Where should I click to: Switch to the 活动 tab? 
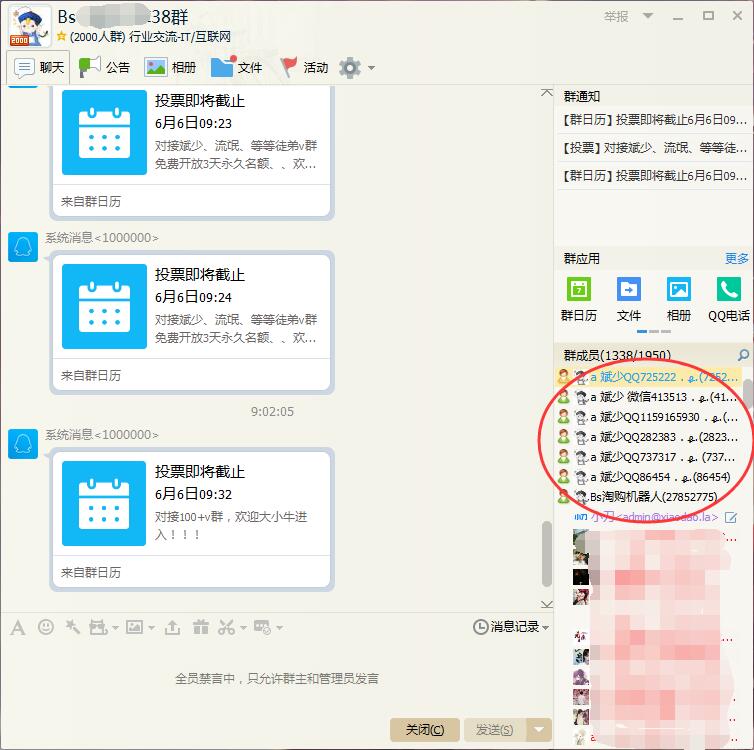[x=304, y=67]
